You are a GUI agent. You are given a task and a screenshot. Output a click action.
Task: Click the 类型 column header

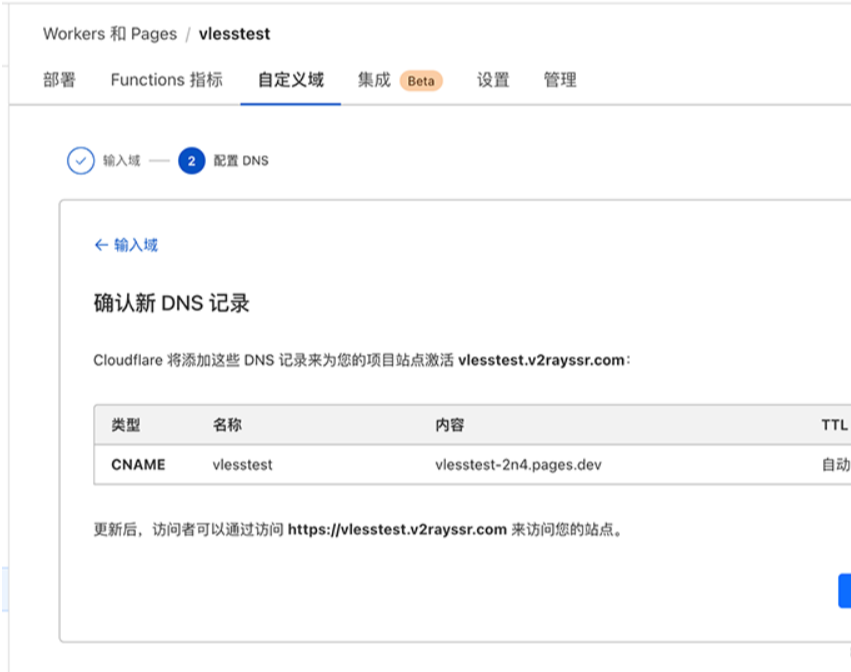126,424
